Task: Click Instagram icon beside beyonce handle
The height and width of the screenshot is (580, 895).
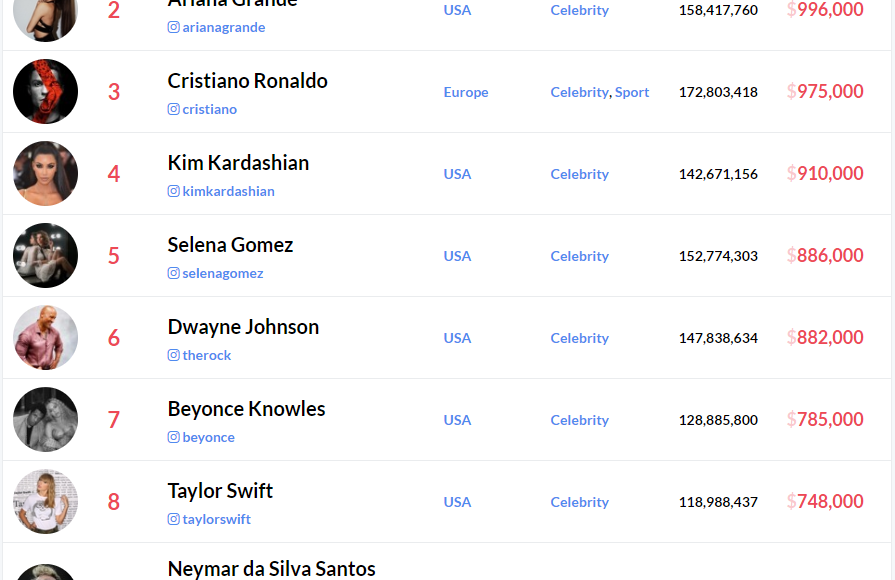Action: pos(174,437)
